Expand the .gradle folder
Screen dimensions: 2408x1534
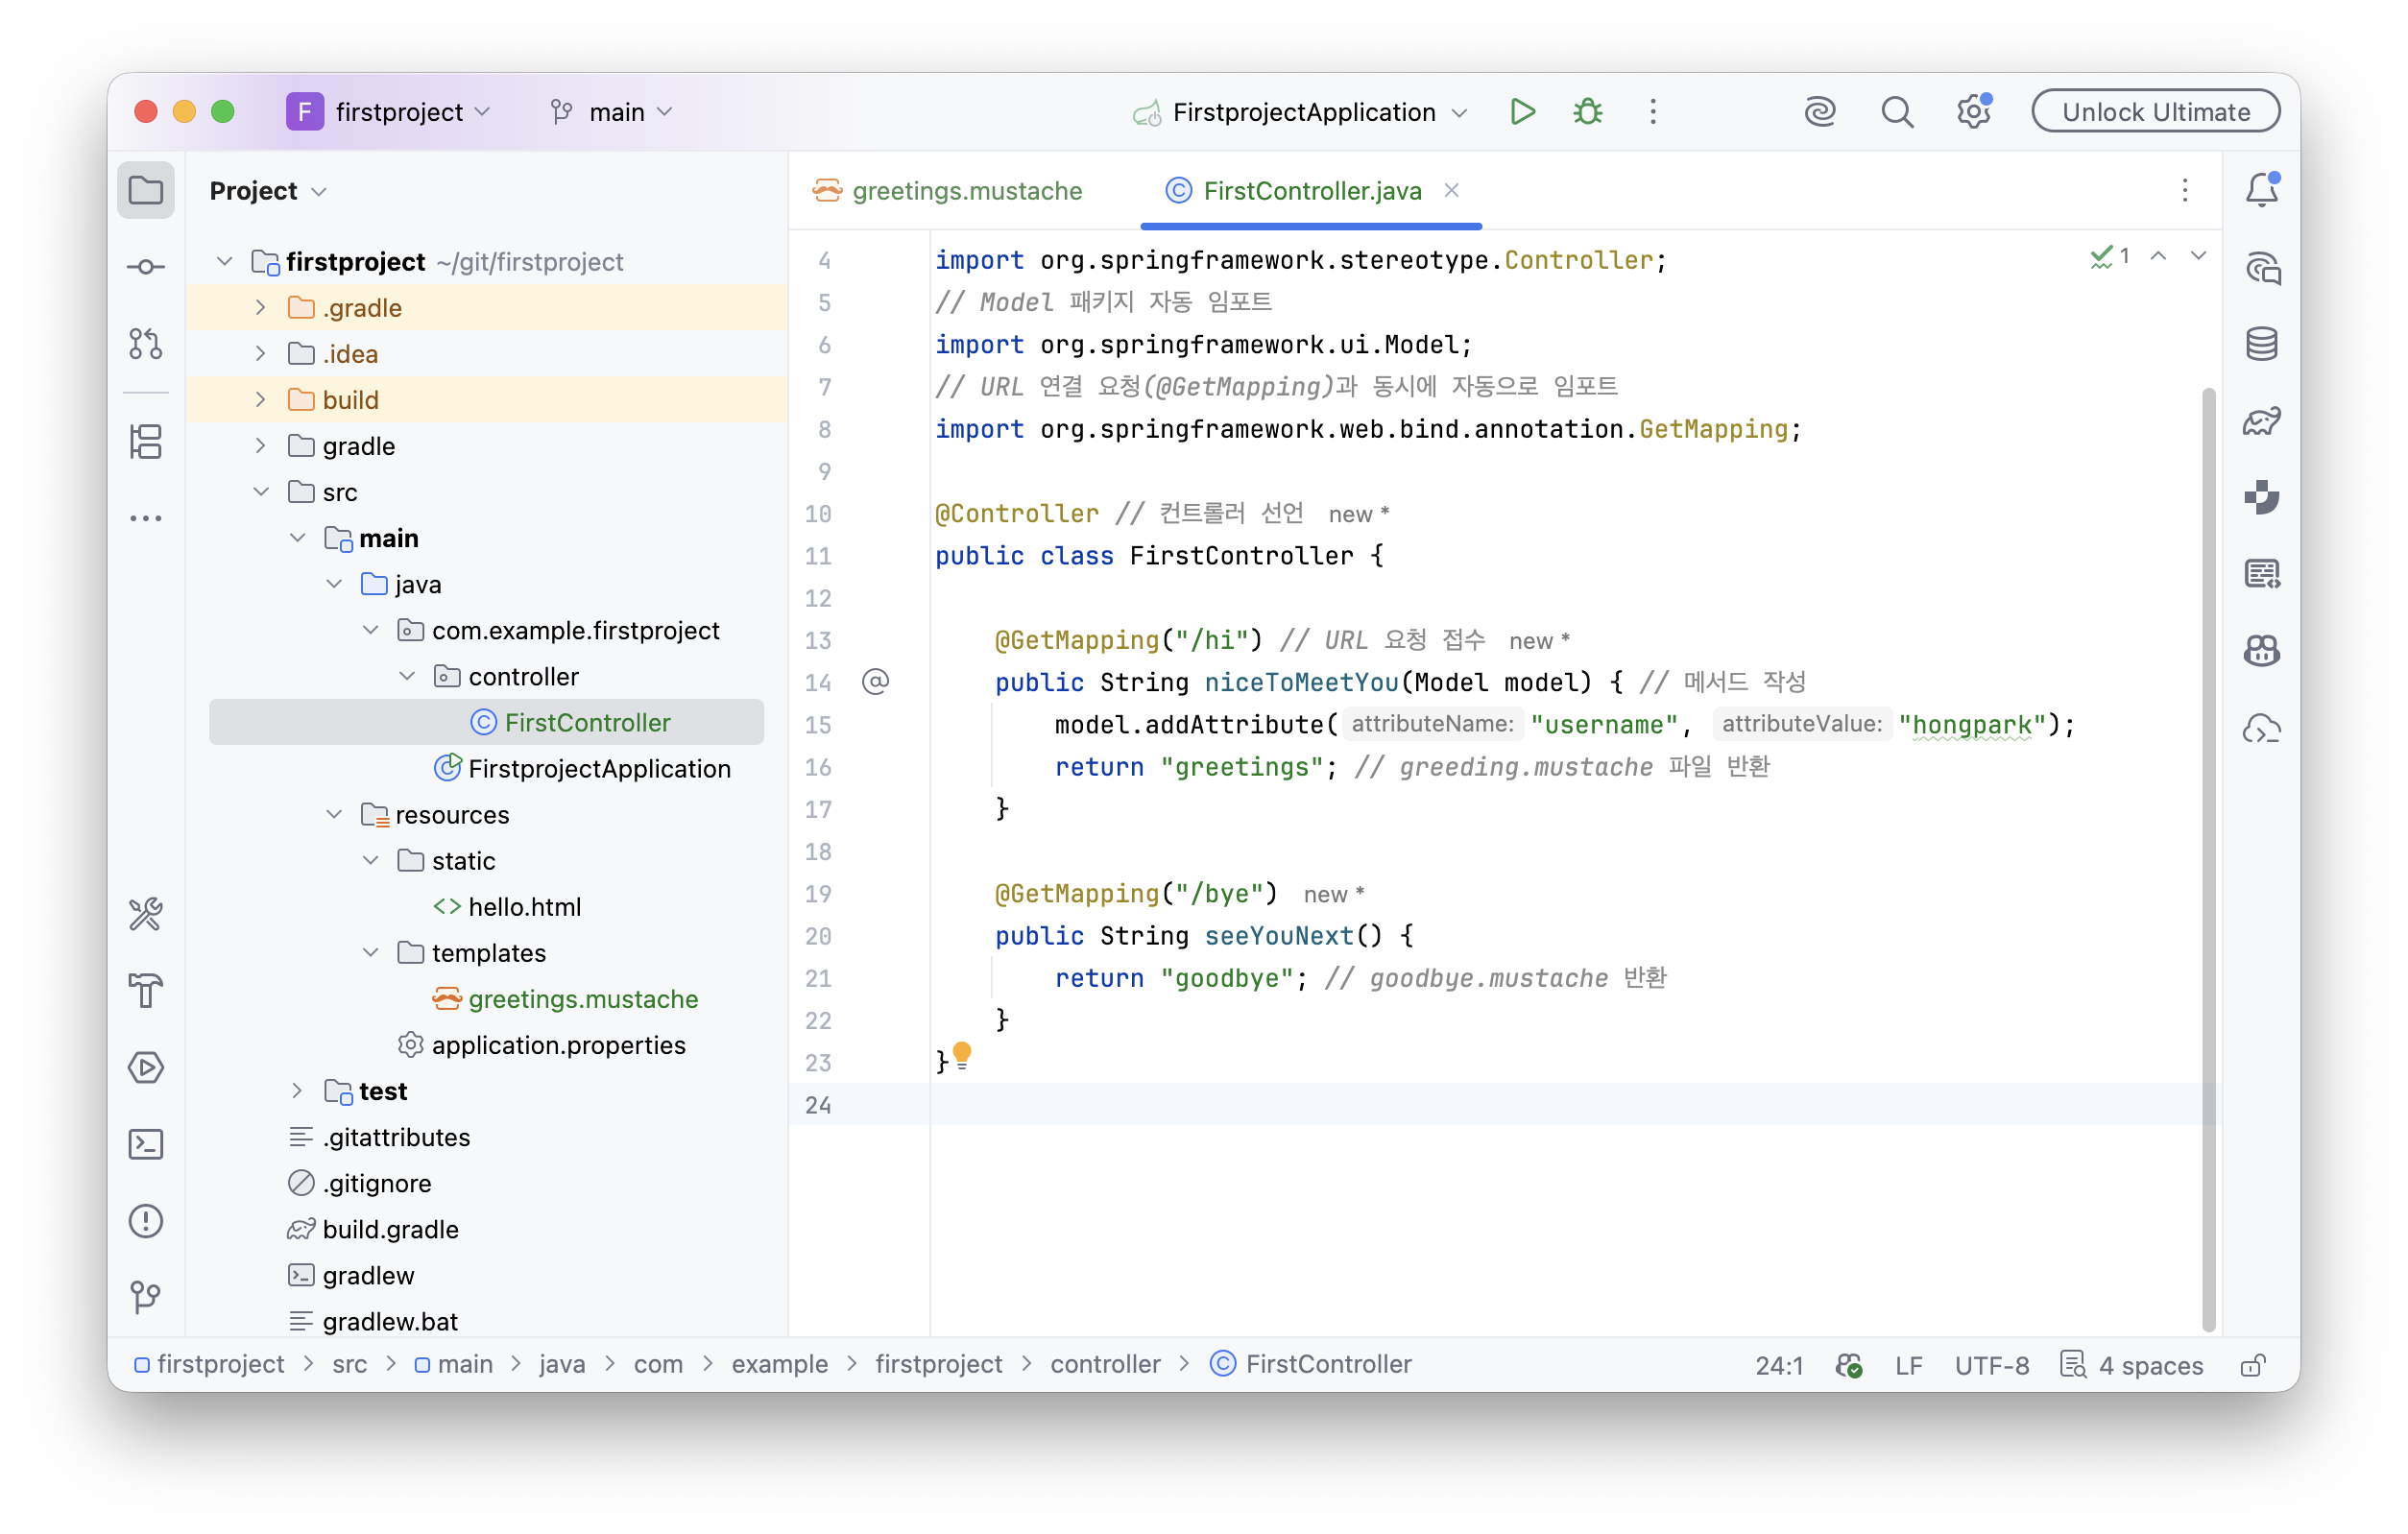click(x=260, y=308)
